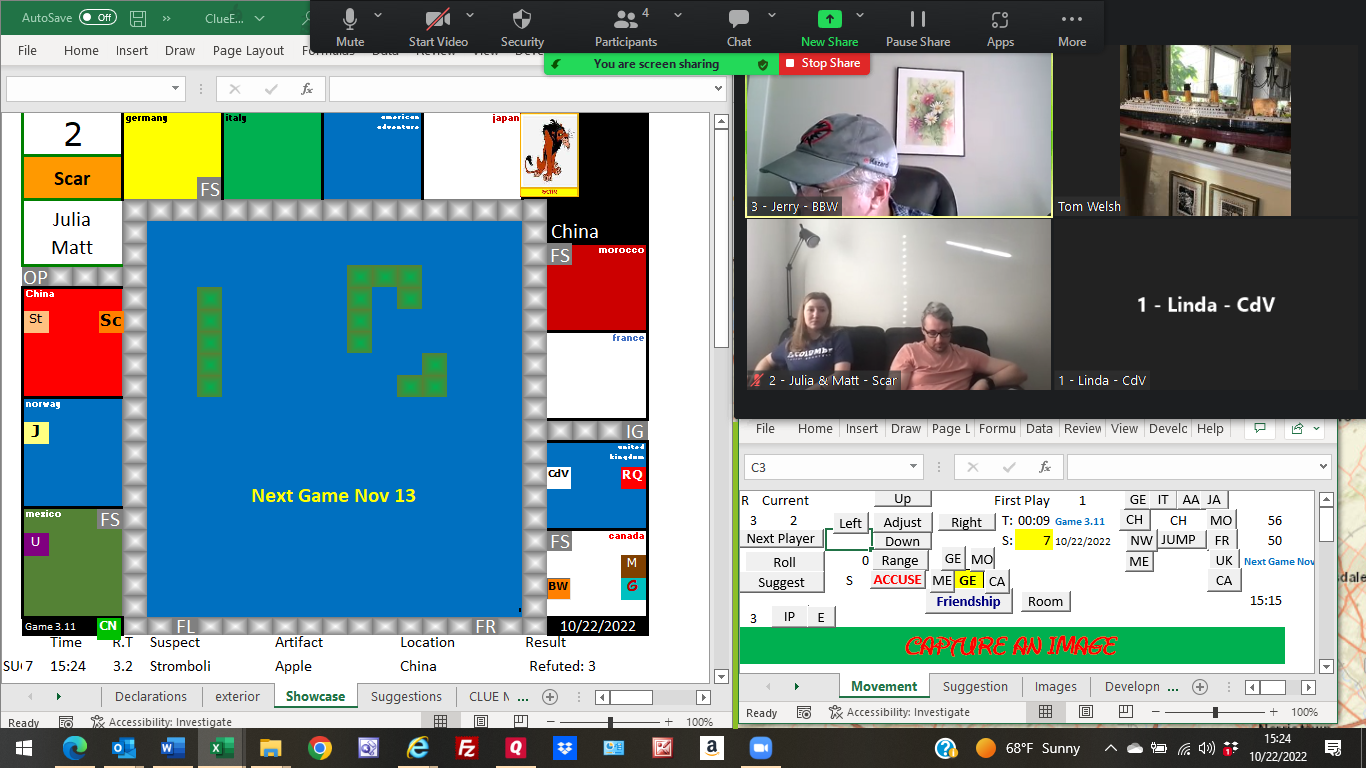Screen dimensions: 1366x768
Task: Click the Start Video camera icon
Action: [437, 19]
